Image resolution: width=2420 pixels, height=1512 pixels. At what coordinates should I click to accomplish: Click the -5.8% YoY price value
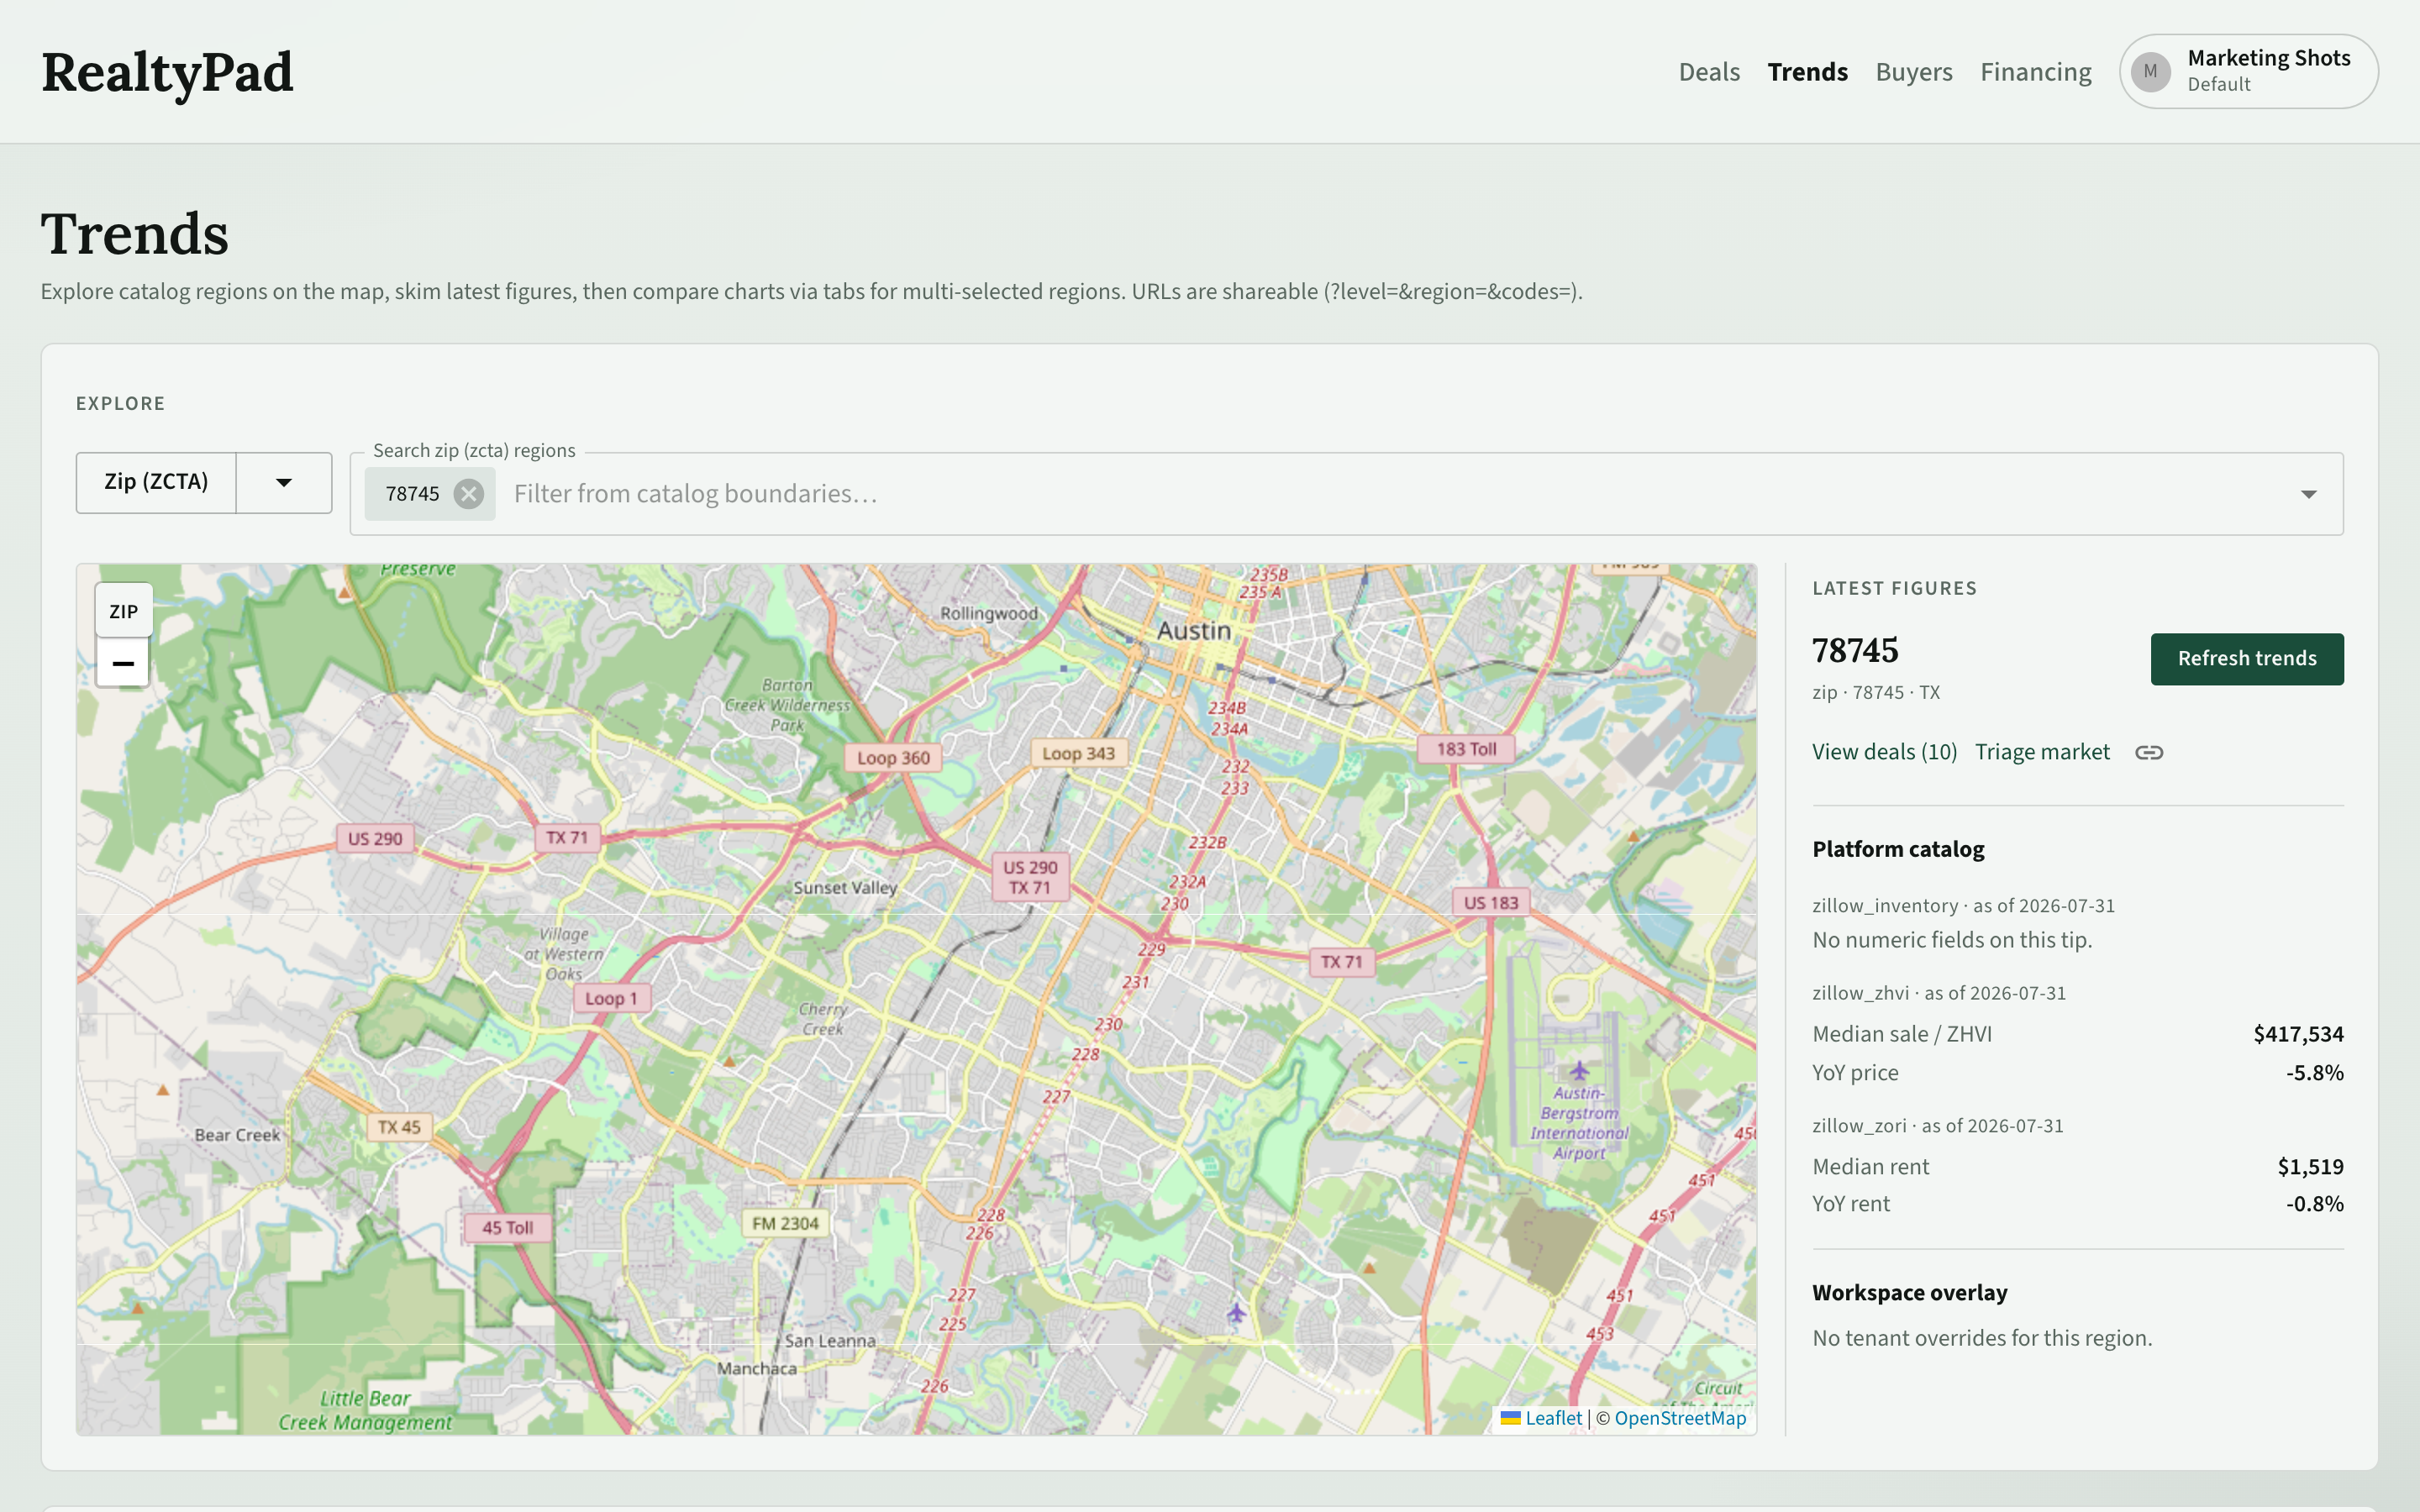click(x=2314, y=1073)
